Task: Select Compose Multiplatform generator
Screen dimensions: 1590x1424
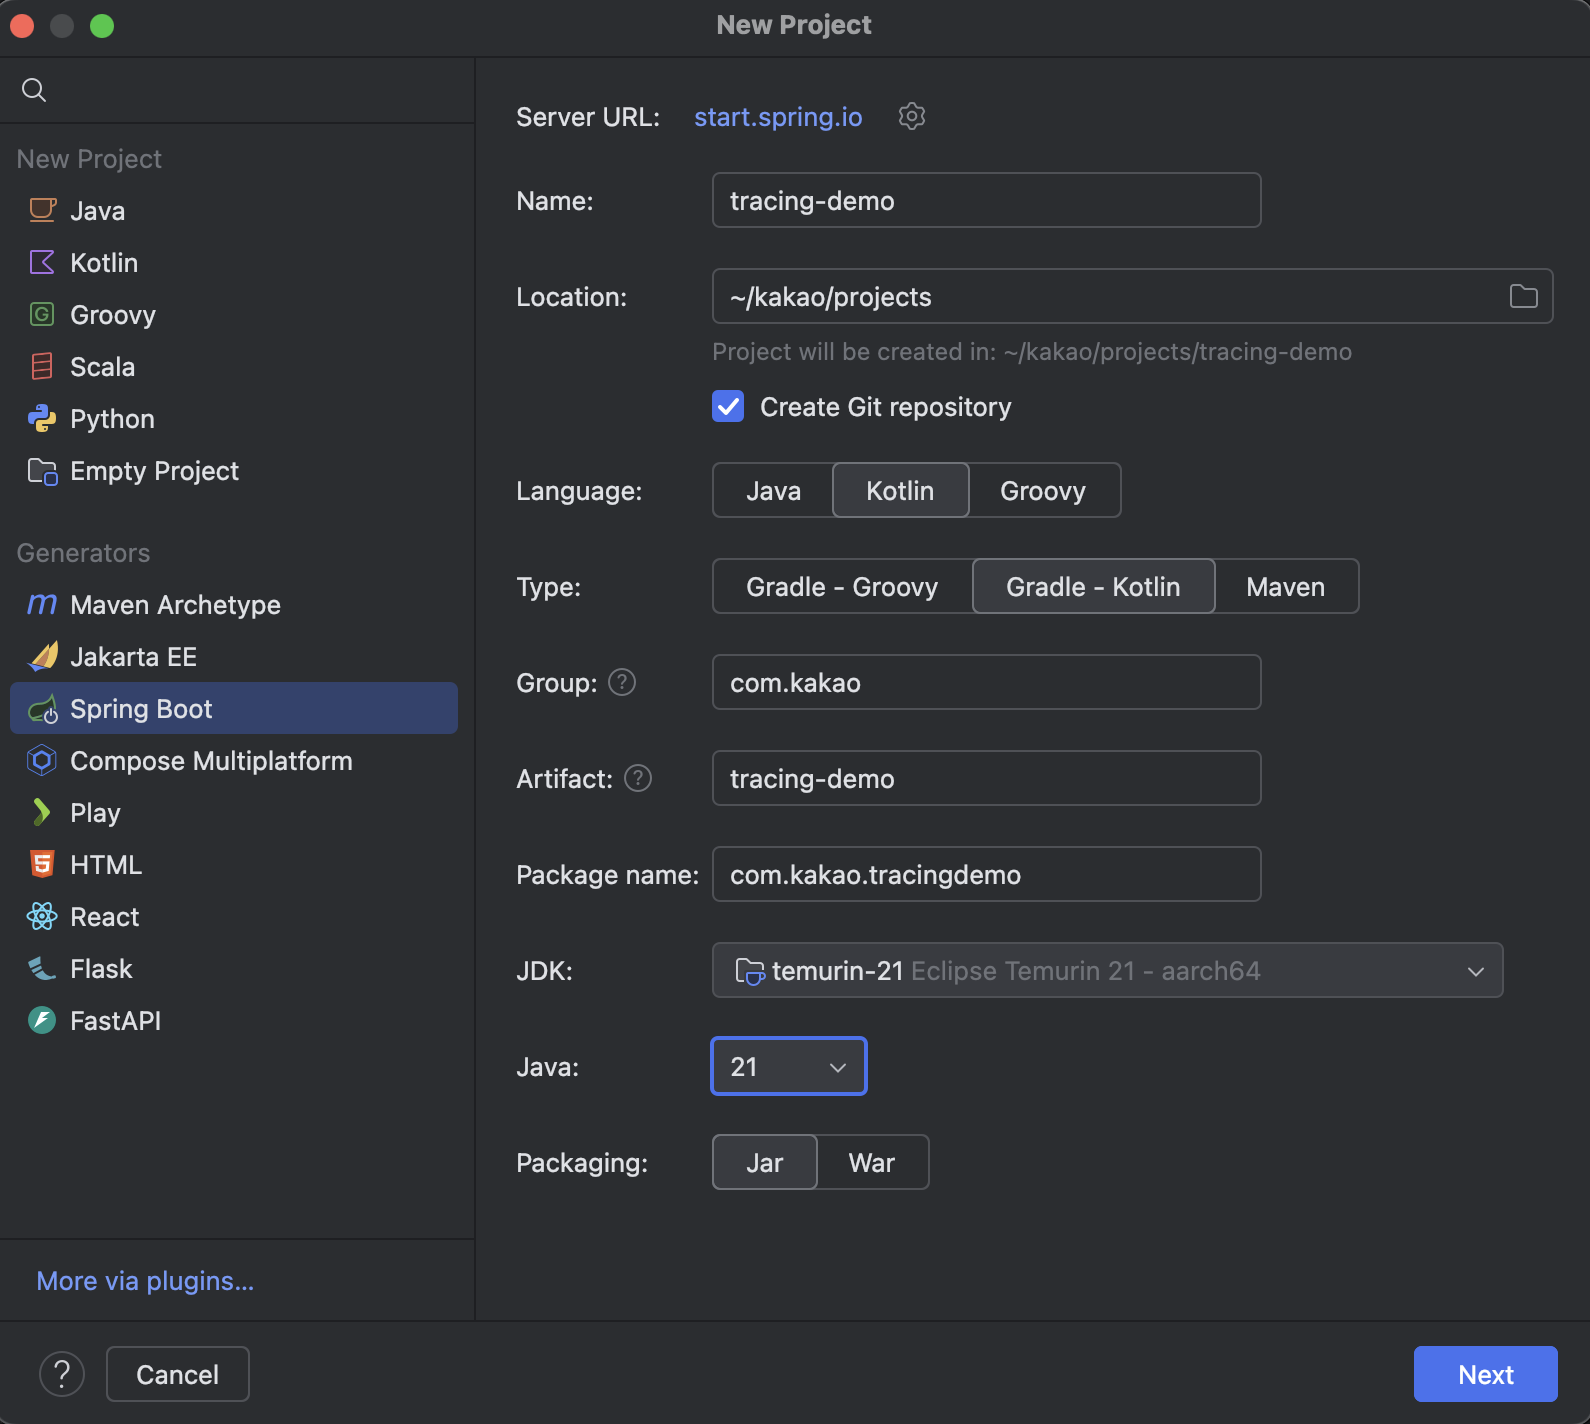Action: point(234,760)
